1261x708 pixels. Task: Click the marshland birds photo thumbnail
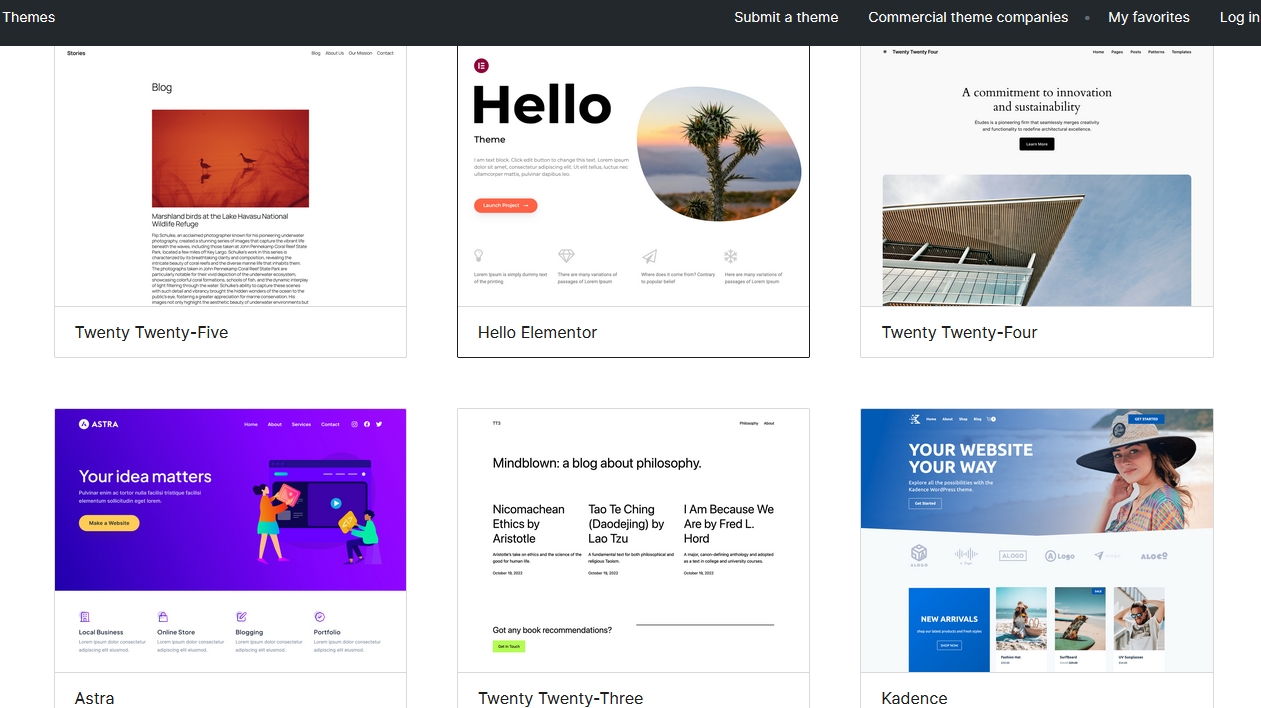(x=230, y=158)
